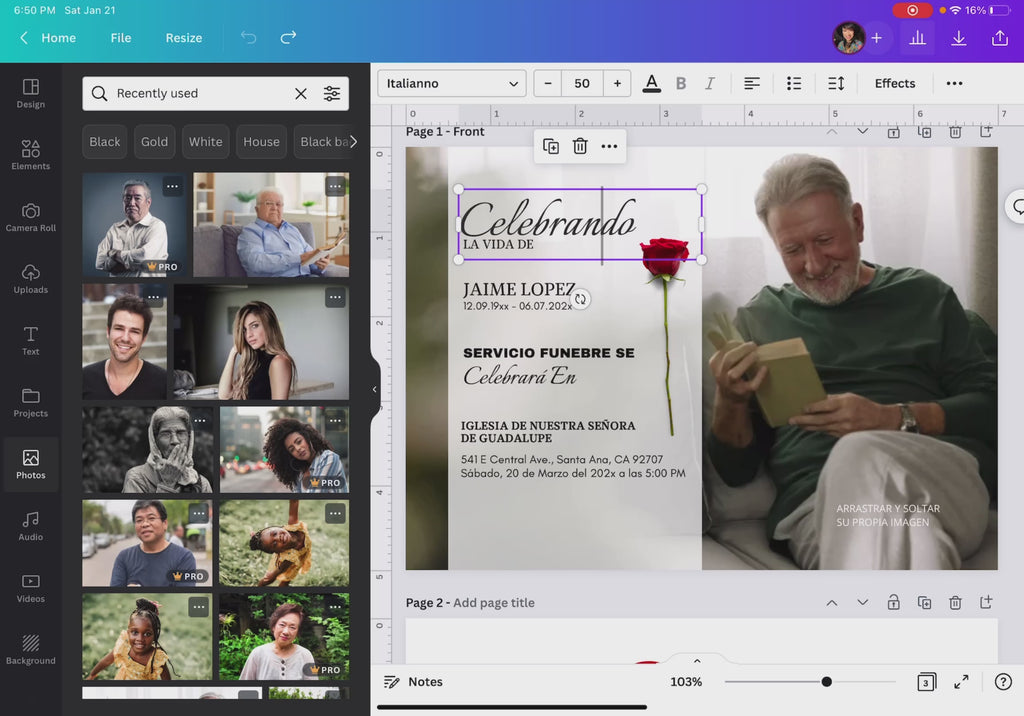Undo the last action

[249, 37]
